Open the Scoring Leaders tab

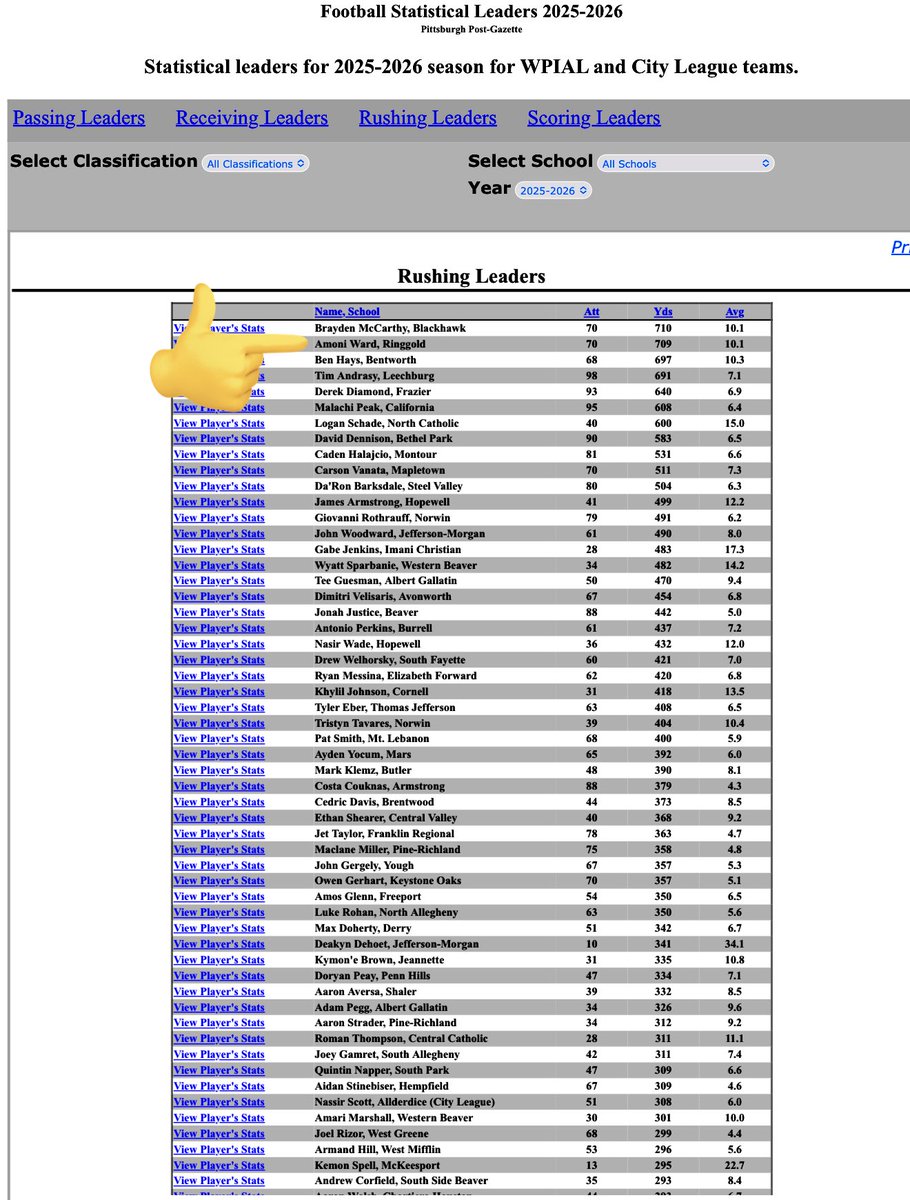pos(594,118)
